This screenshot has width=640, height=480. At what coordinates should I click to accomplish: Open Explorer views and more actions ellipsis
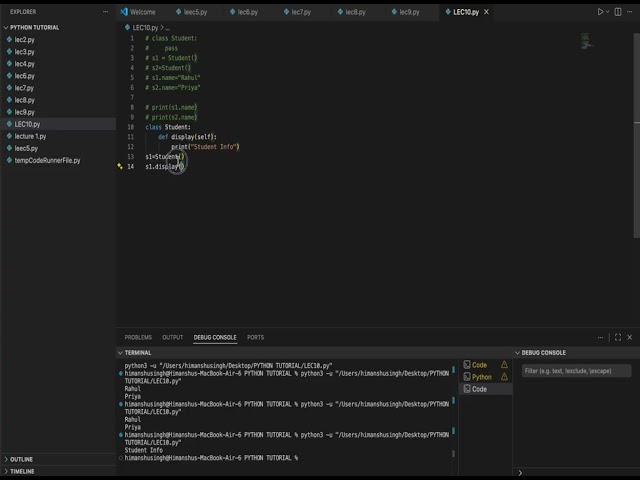point(106,12)
